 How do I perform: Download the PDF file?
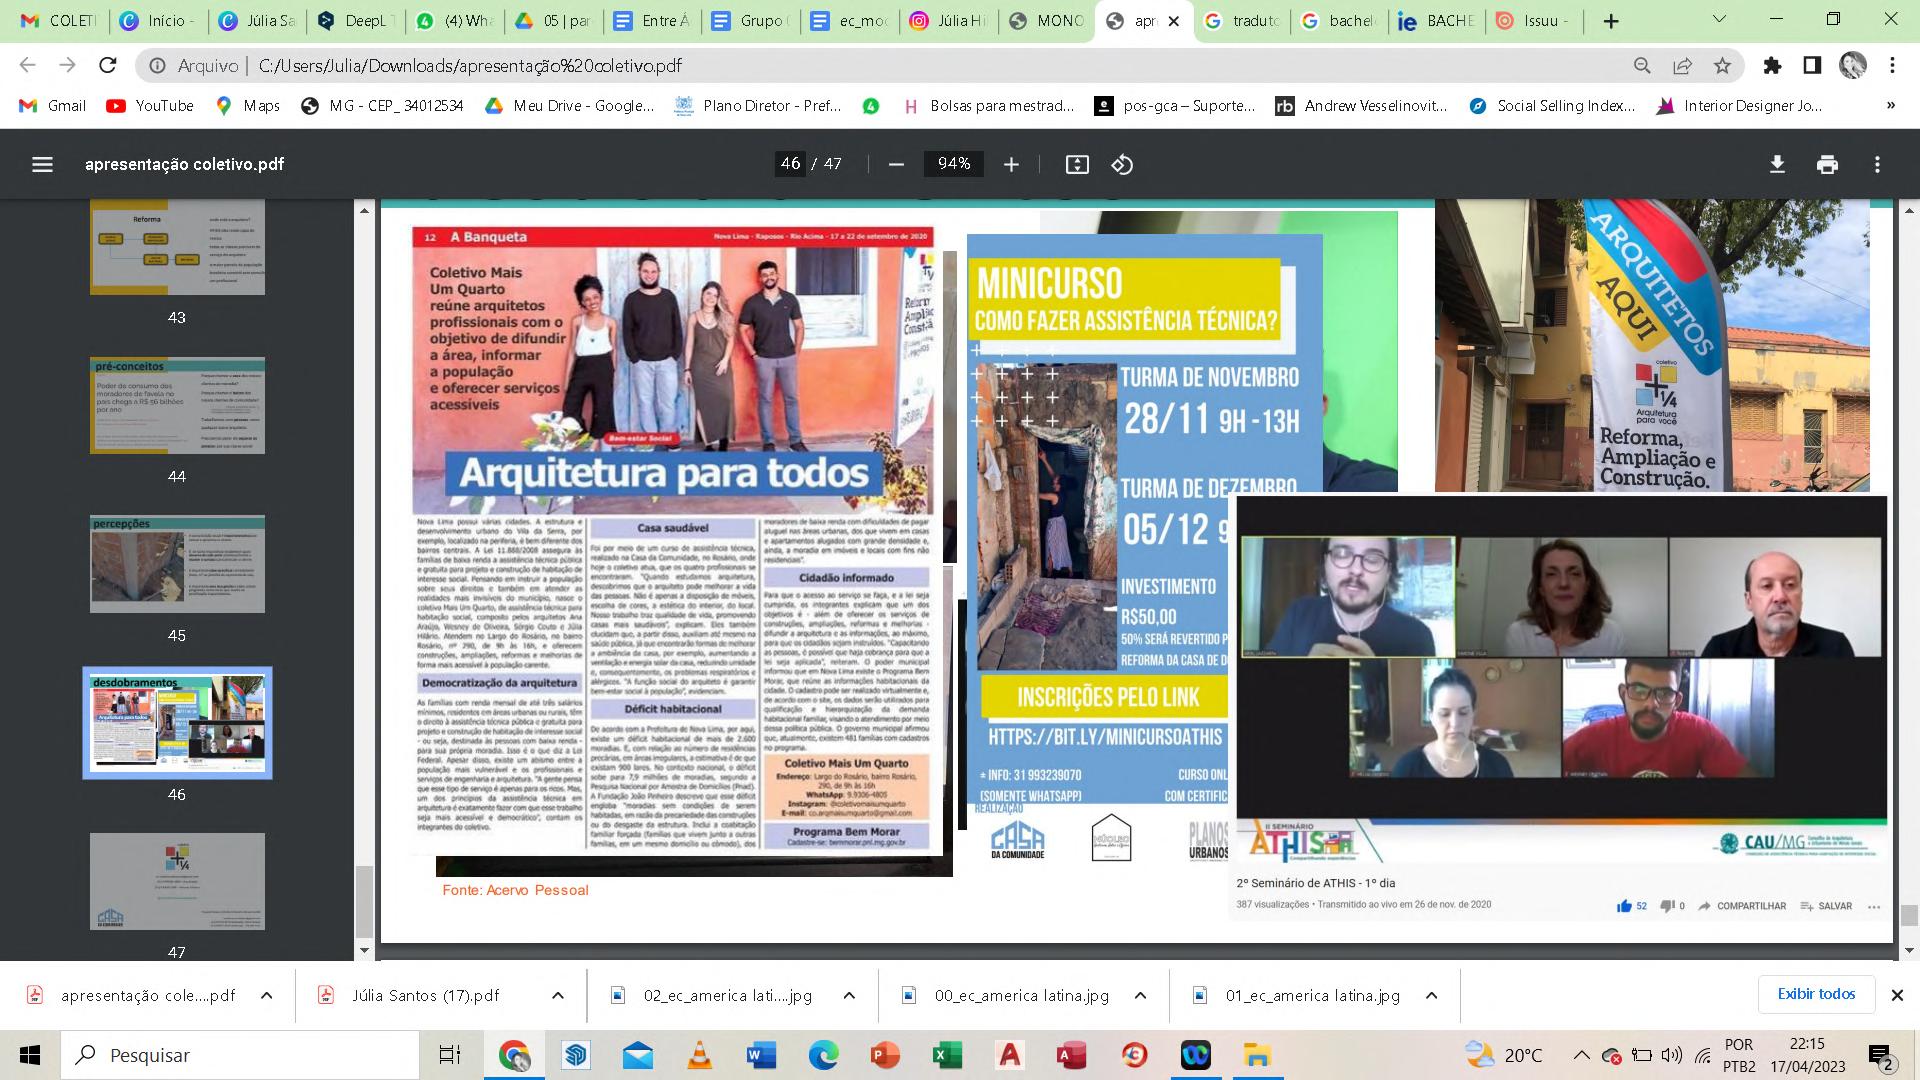[1777, 164]
